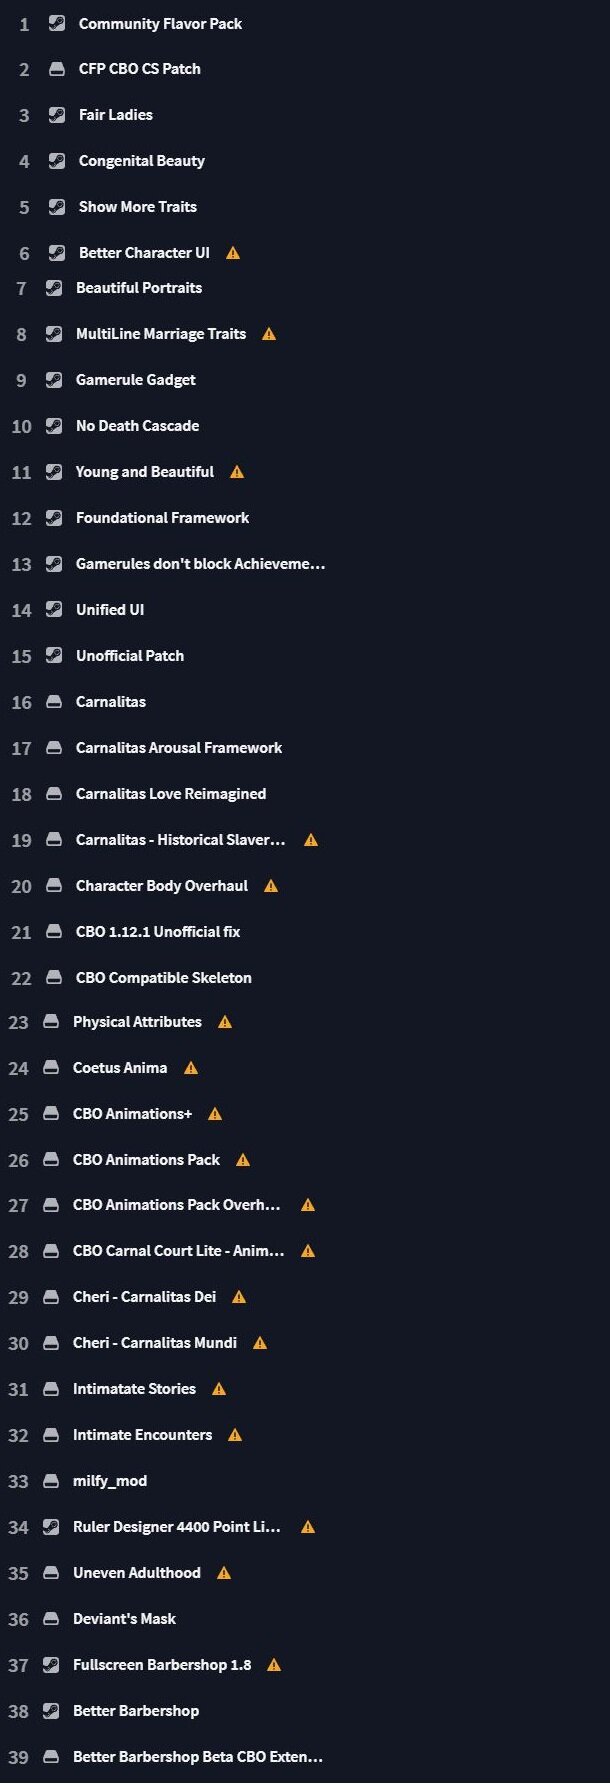Click the Steam Workshop icon for Fair Ladies
This screenshot has width=610, height=1789.
pos(54,114)
